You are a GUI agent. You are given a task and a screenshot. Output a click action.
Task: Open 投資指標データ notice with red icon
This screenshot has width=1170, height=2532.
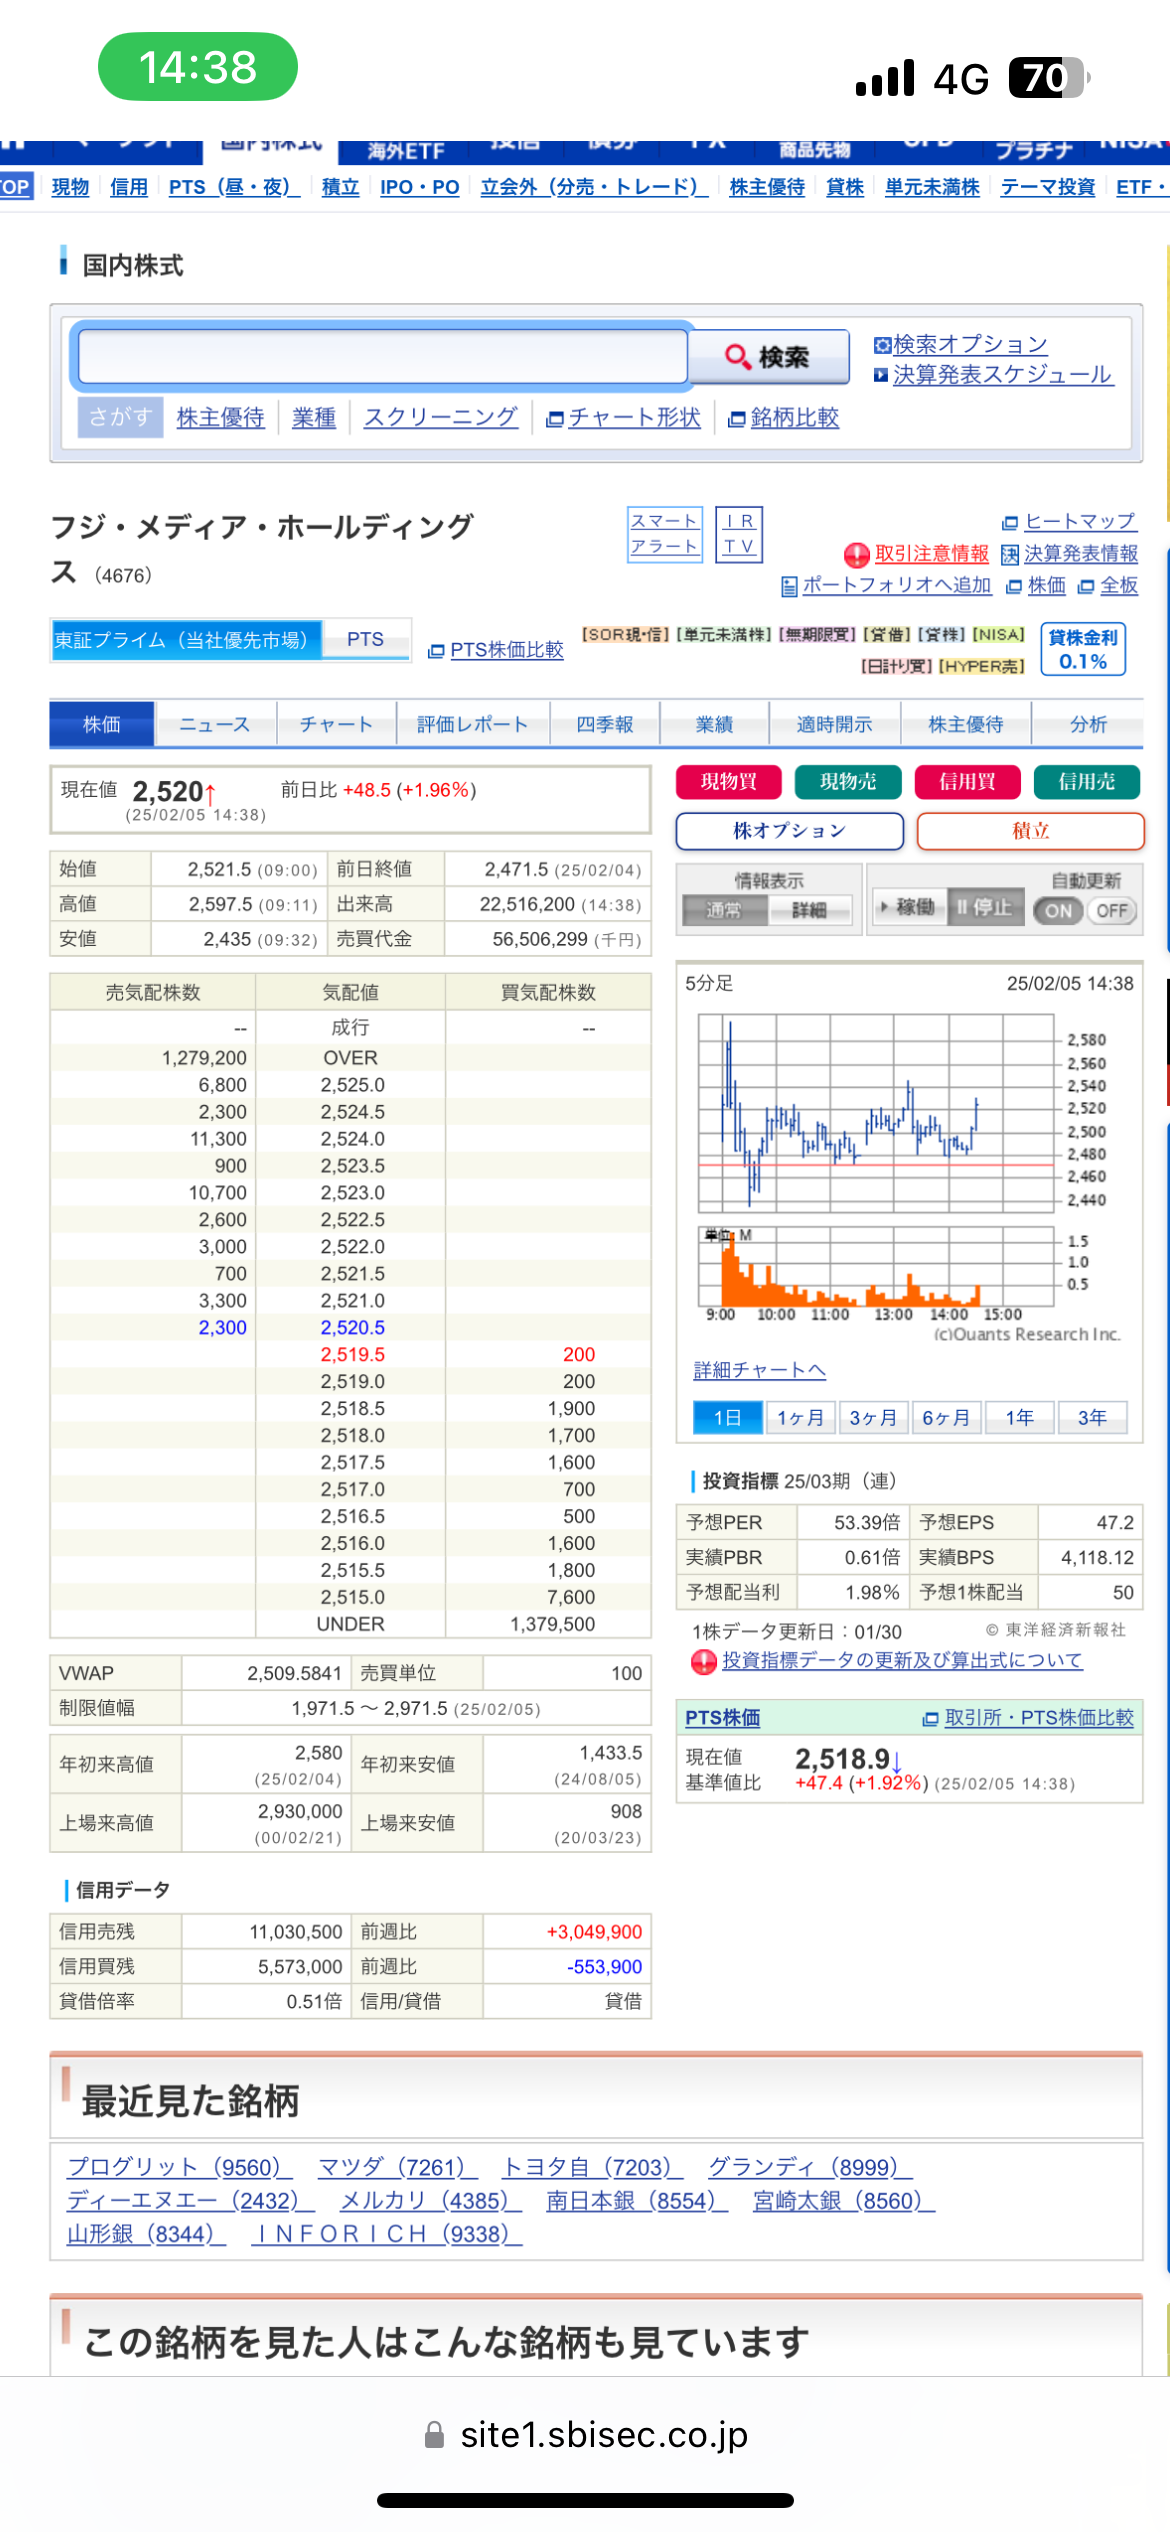888,1661
